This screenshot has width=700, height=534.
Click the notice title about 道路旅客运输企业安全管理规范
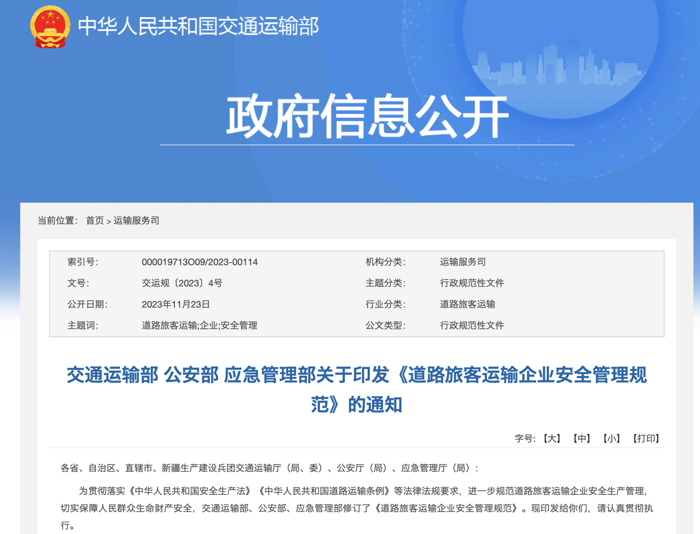point(357,389)
